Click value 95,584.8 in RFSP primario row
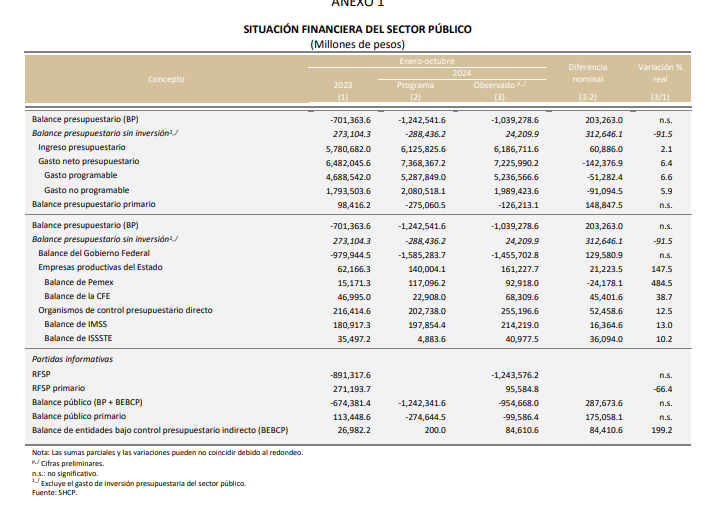 pyautogui.click(x=521, y=389)
